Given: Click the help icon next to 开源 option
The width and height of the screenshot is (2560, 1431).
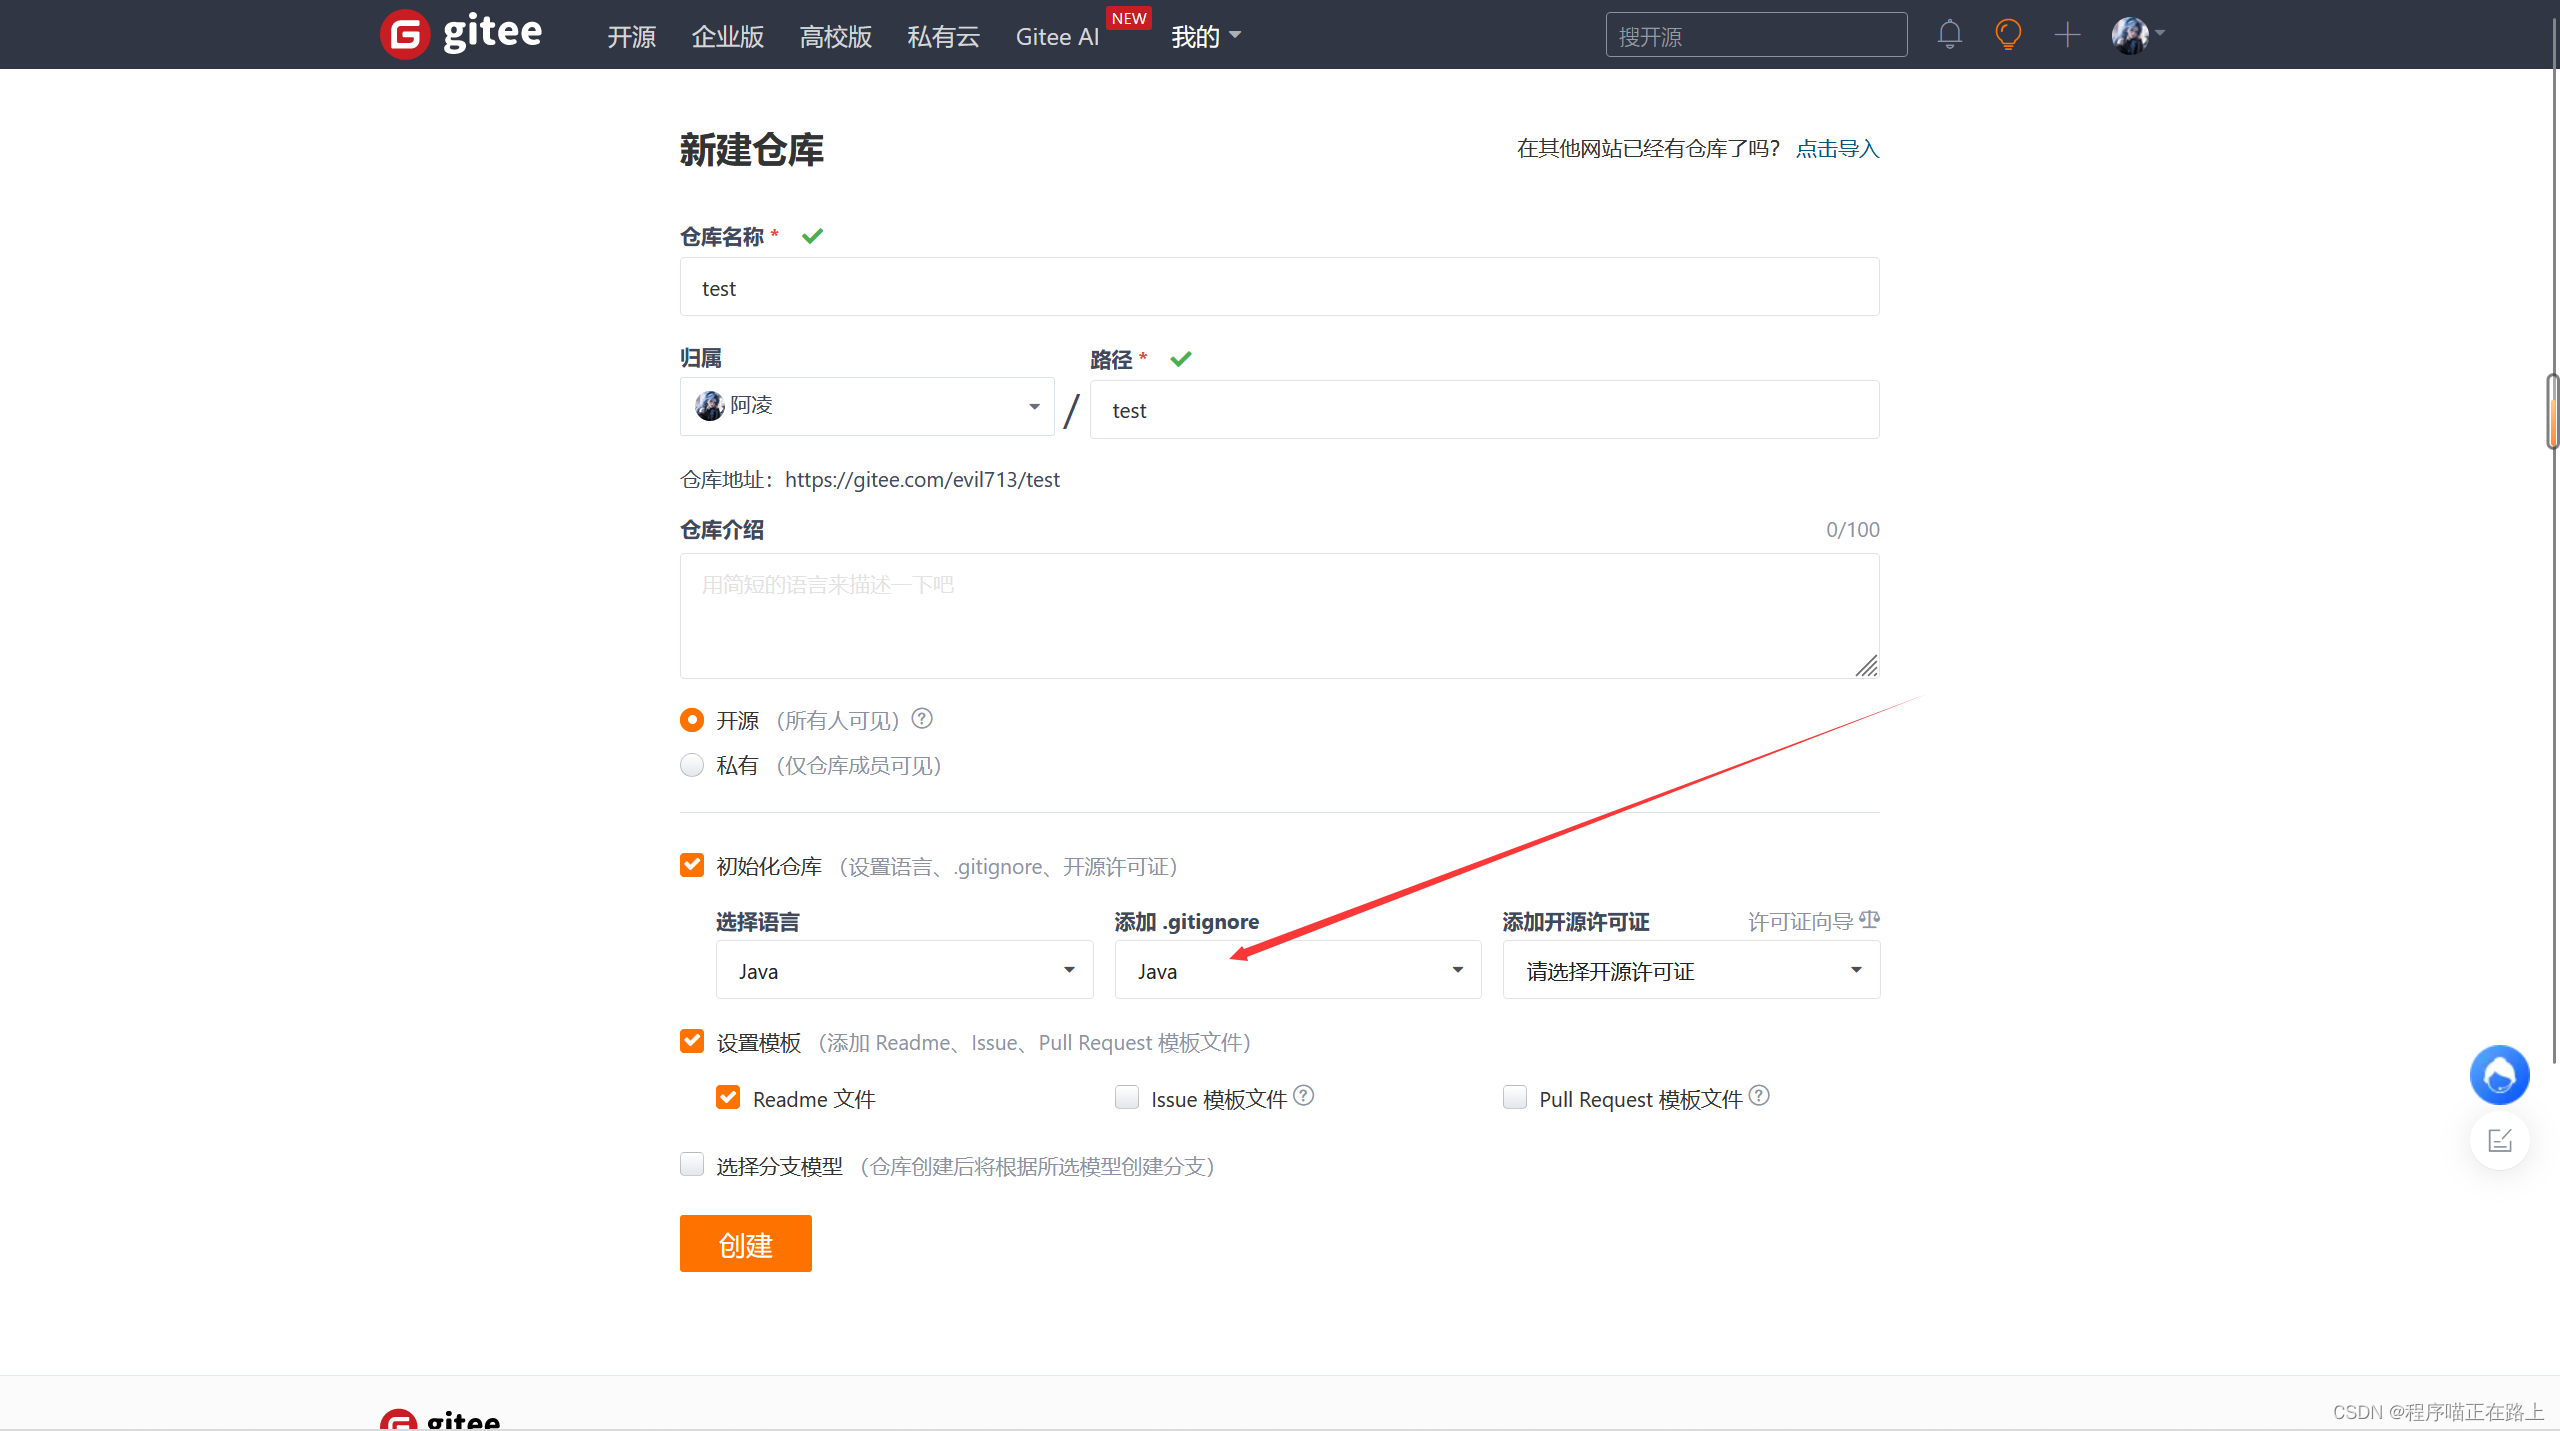Looking at the screenshot, I should [x=921, y=719].
